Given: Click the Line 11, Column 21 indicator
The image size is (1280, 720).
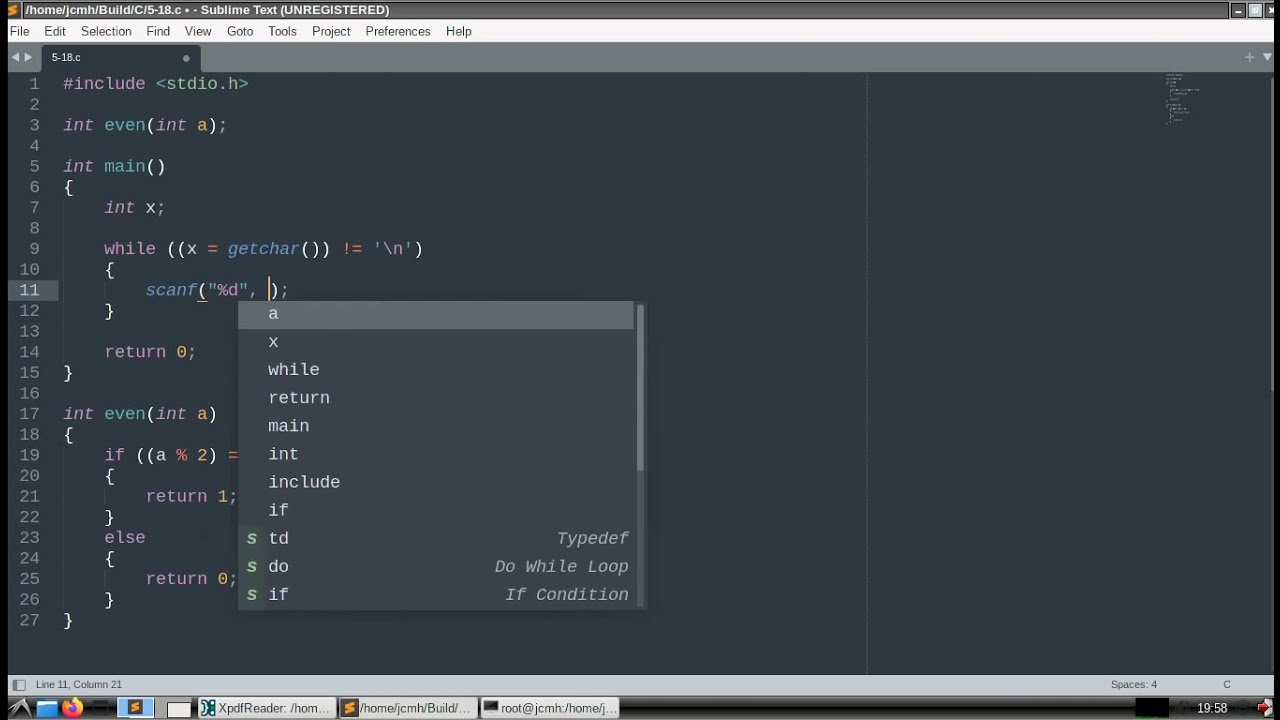Looking at the screenshot, I should pos(79,685).
